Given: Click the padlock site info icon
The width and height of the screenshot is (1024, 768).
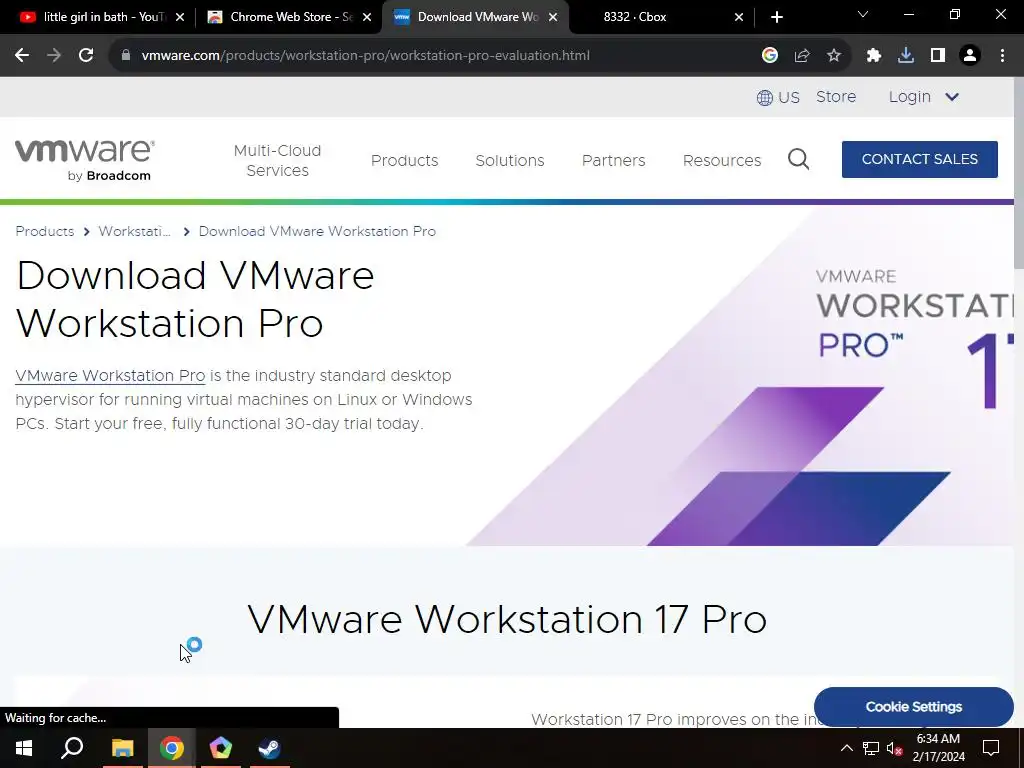Looking at the screenshot, I should [x=126, y=56].
